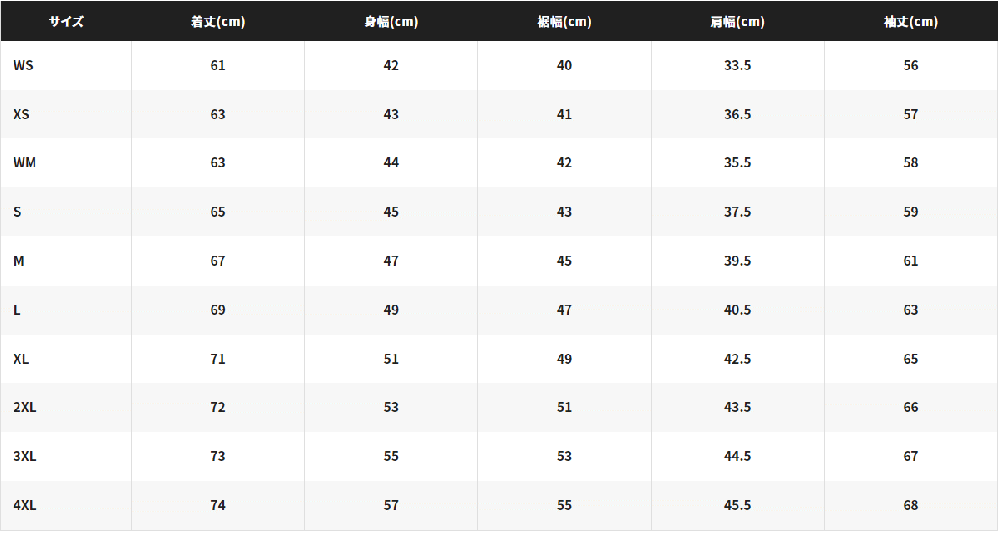Select the 2XL size row label

point(25,407)
